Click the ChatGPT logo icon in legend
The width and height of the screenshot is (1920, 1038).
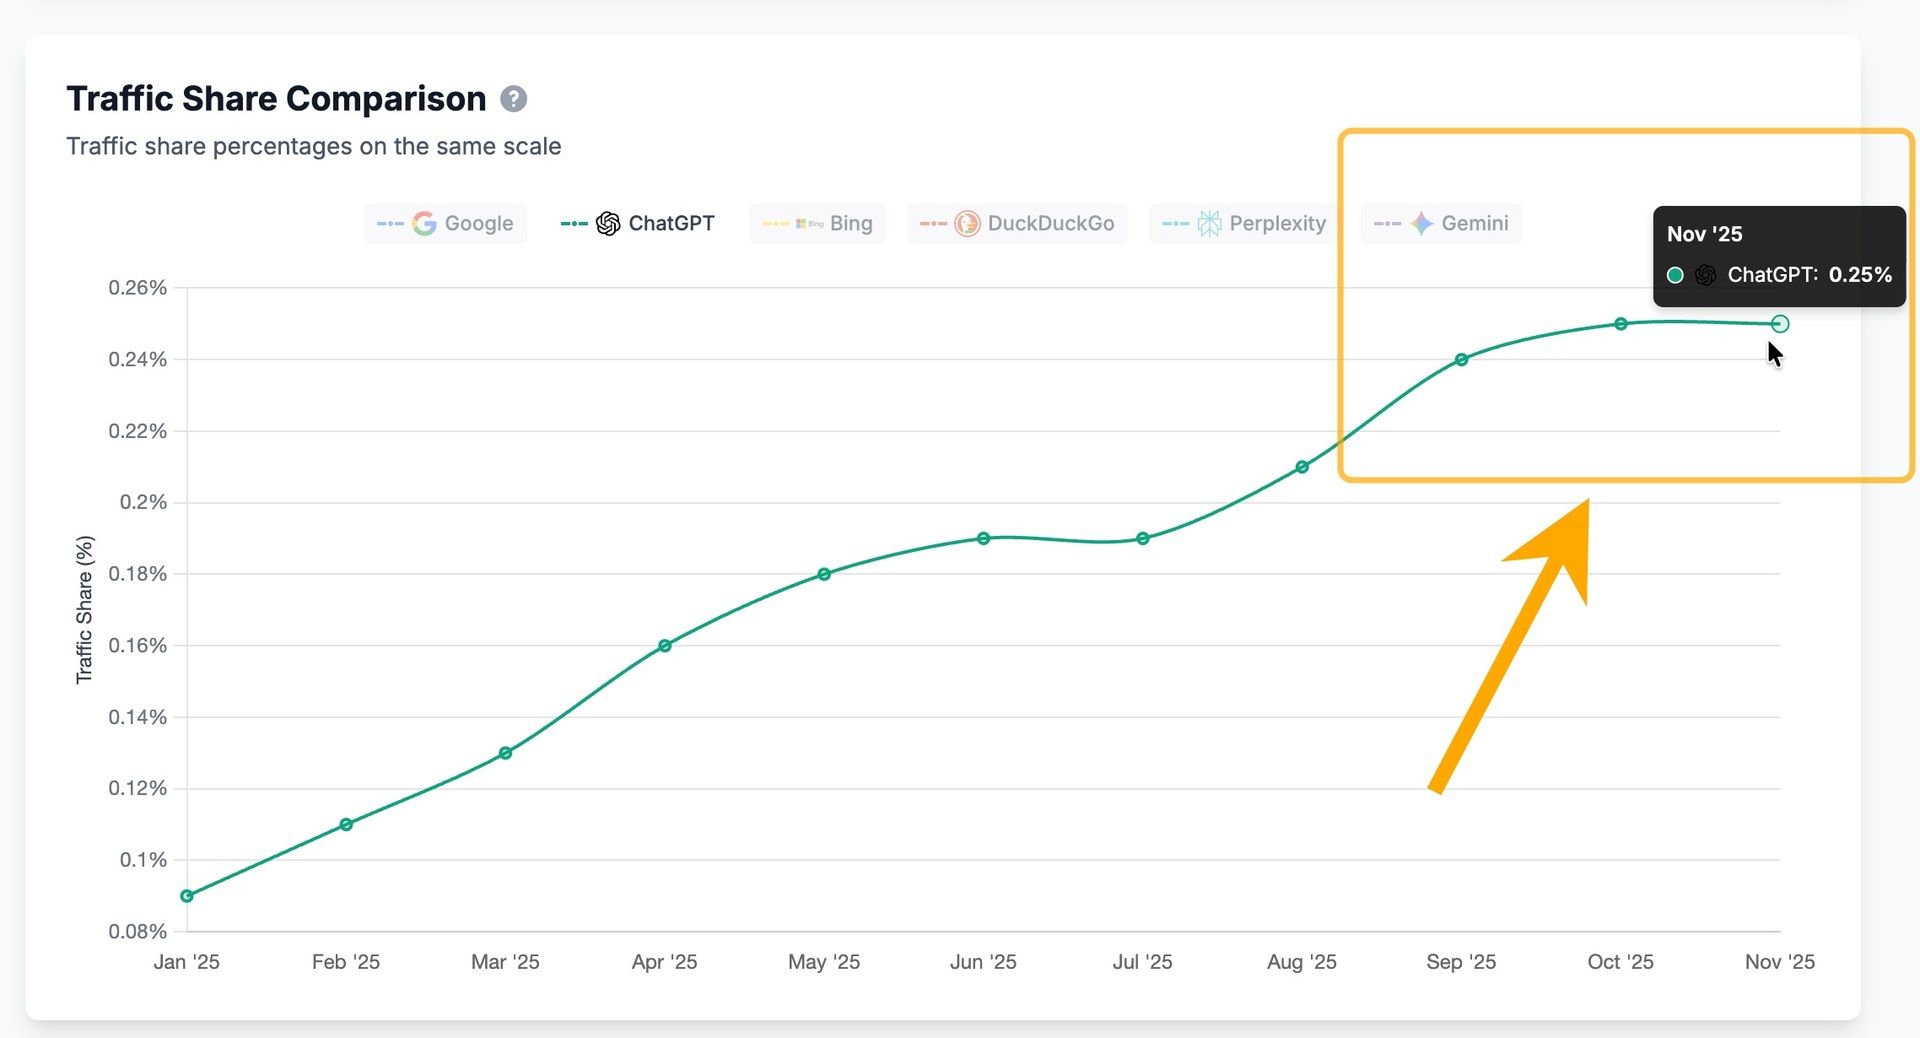608,223
